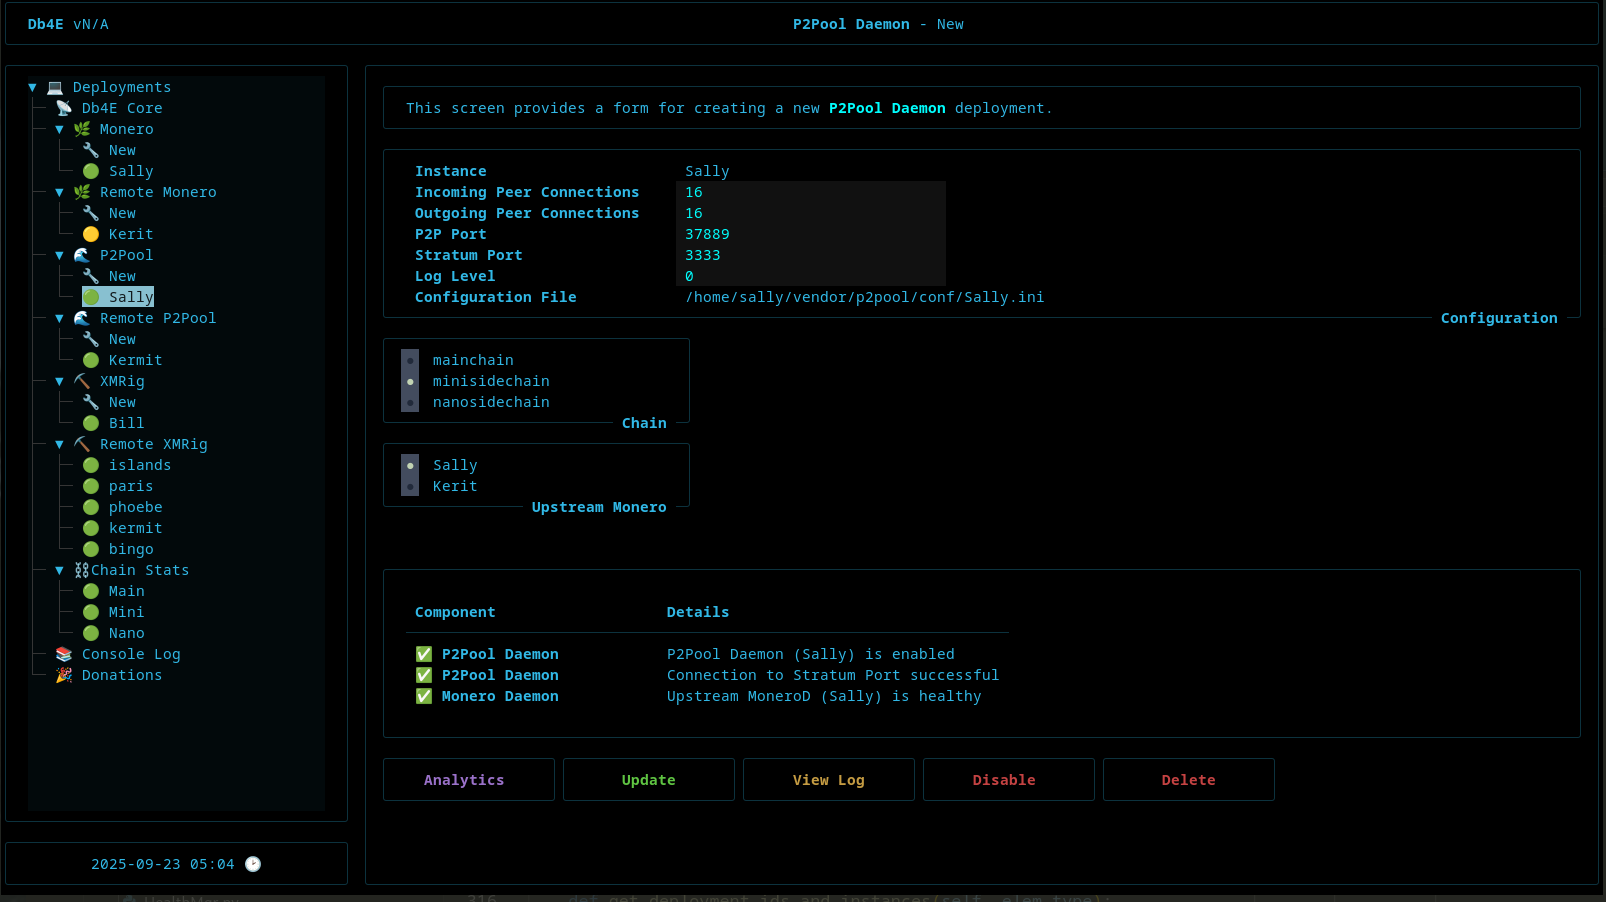Collapse the Remote XMRig tree node
The image size is (1606, 902).
(59, 444)
